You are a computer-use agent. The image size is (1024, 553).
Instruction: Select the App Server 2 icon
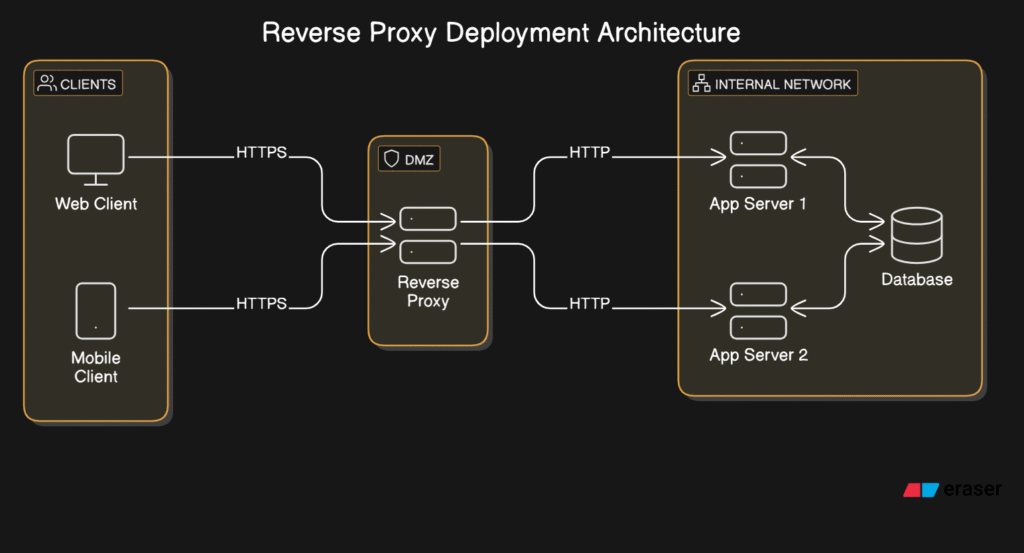click(758, 311)
